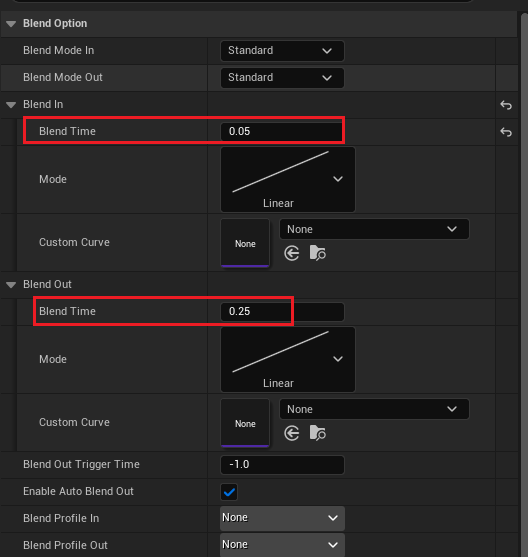
Task: Browse to Blend In Custom Curve asset
Action: pyautogui.click(x=317, y=253)
